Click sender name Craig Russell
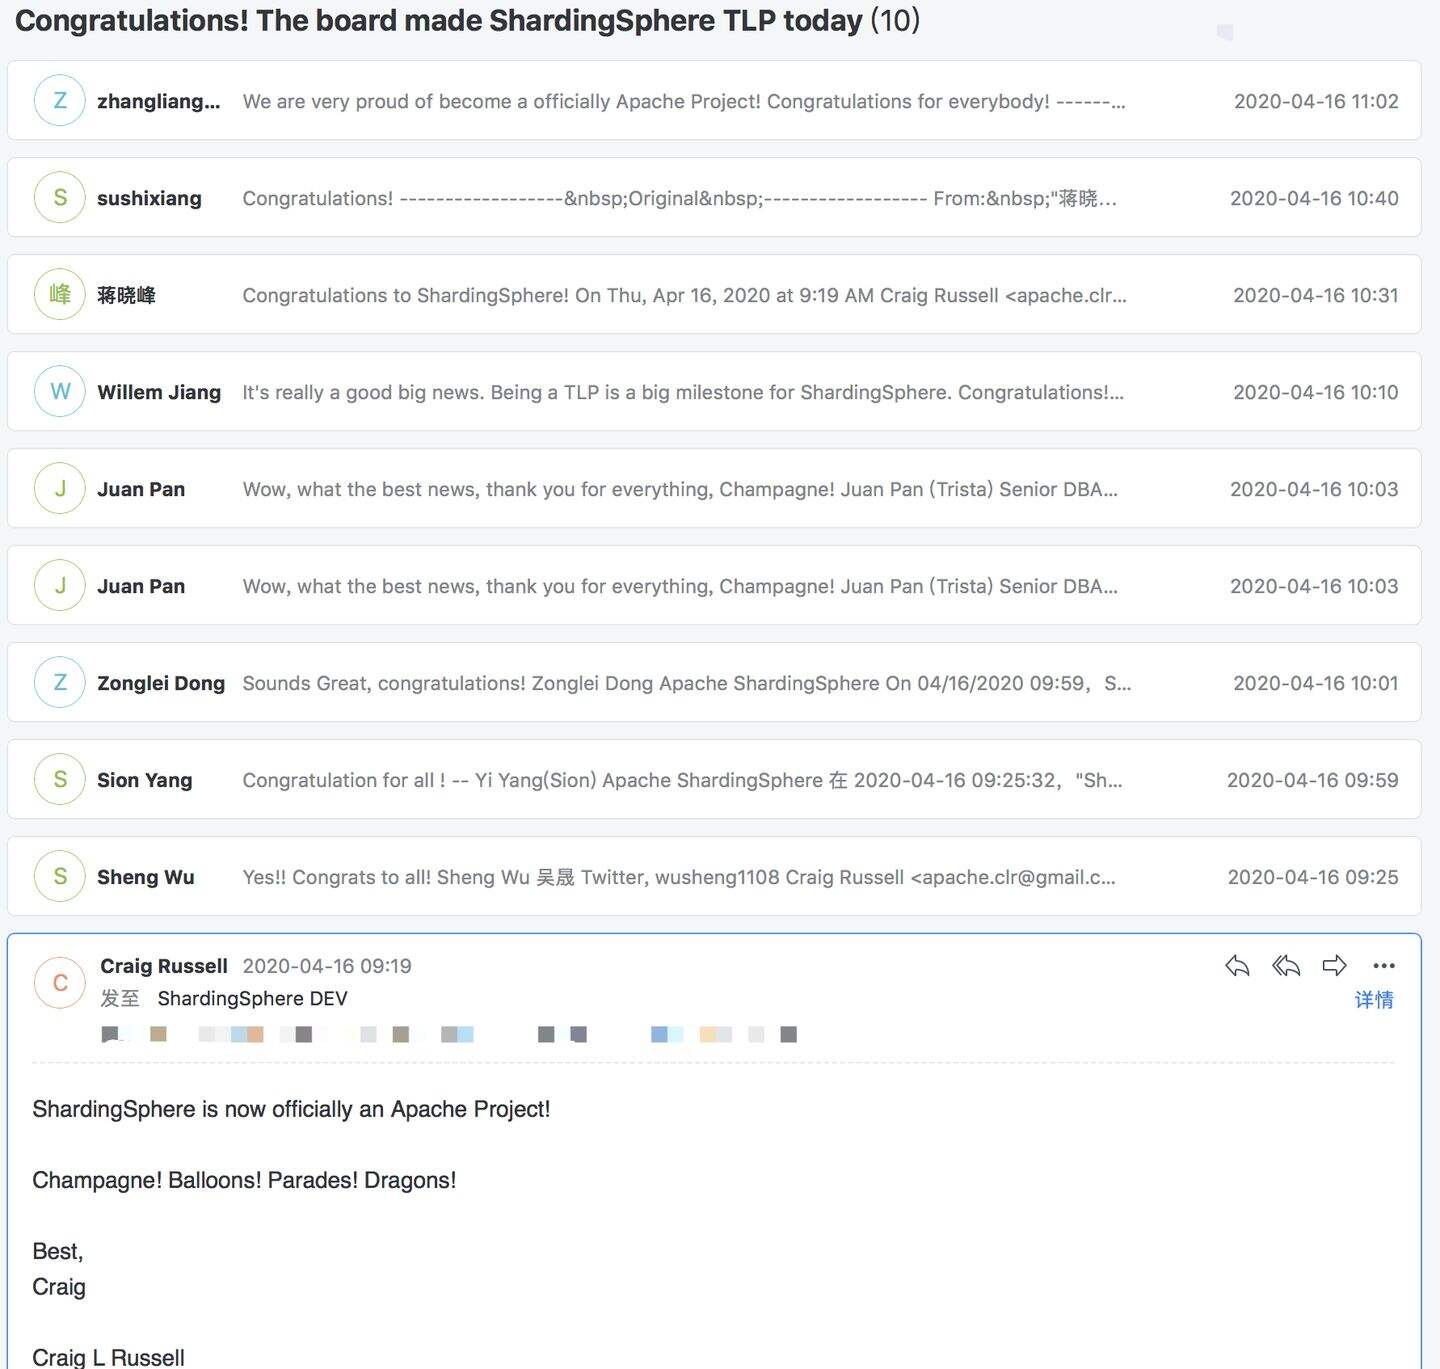This screenshot has height=1369, width=1440. 164,966
